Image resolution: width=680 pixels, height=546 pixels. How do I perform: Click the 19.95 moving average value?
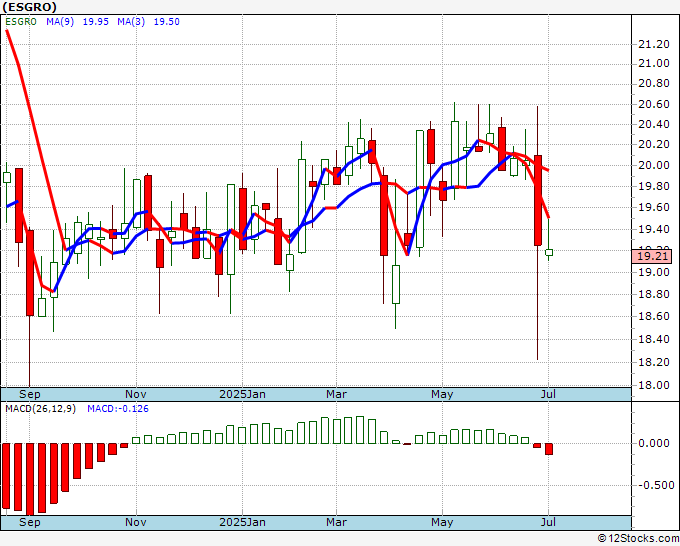[95, 22]
